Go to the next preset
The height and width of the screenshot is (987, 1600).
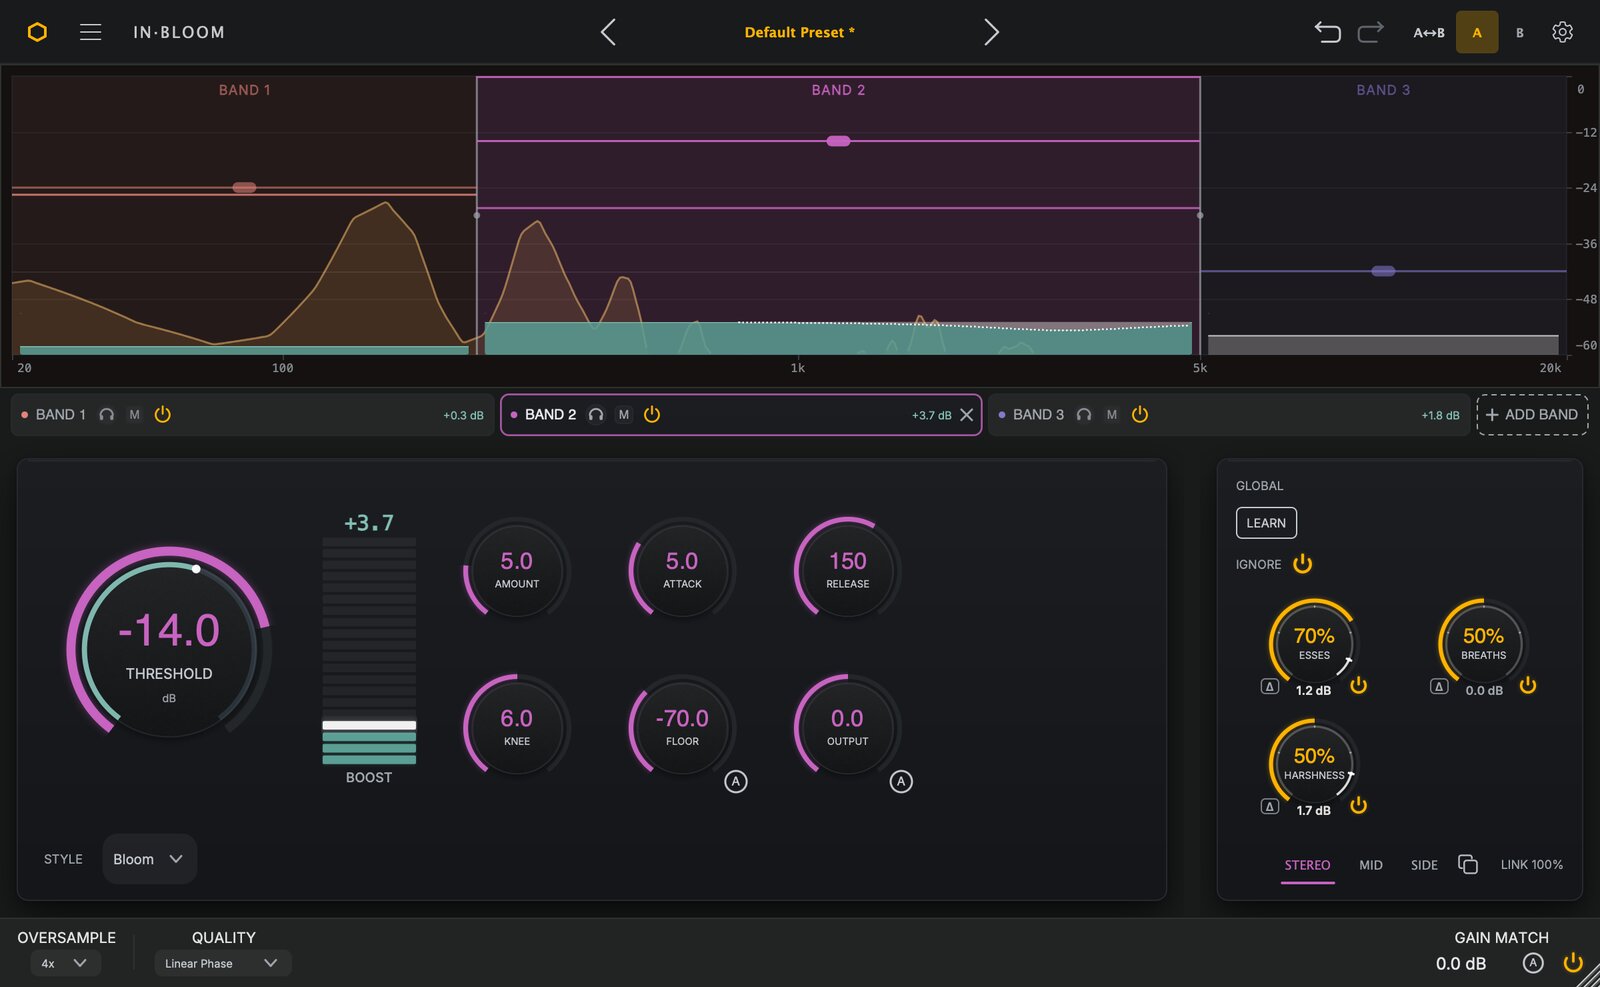991,32
